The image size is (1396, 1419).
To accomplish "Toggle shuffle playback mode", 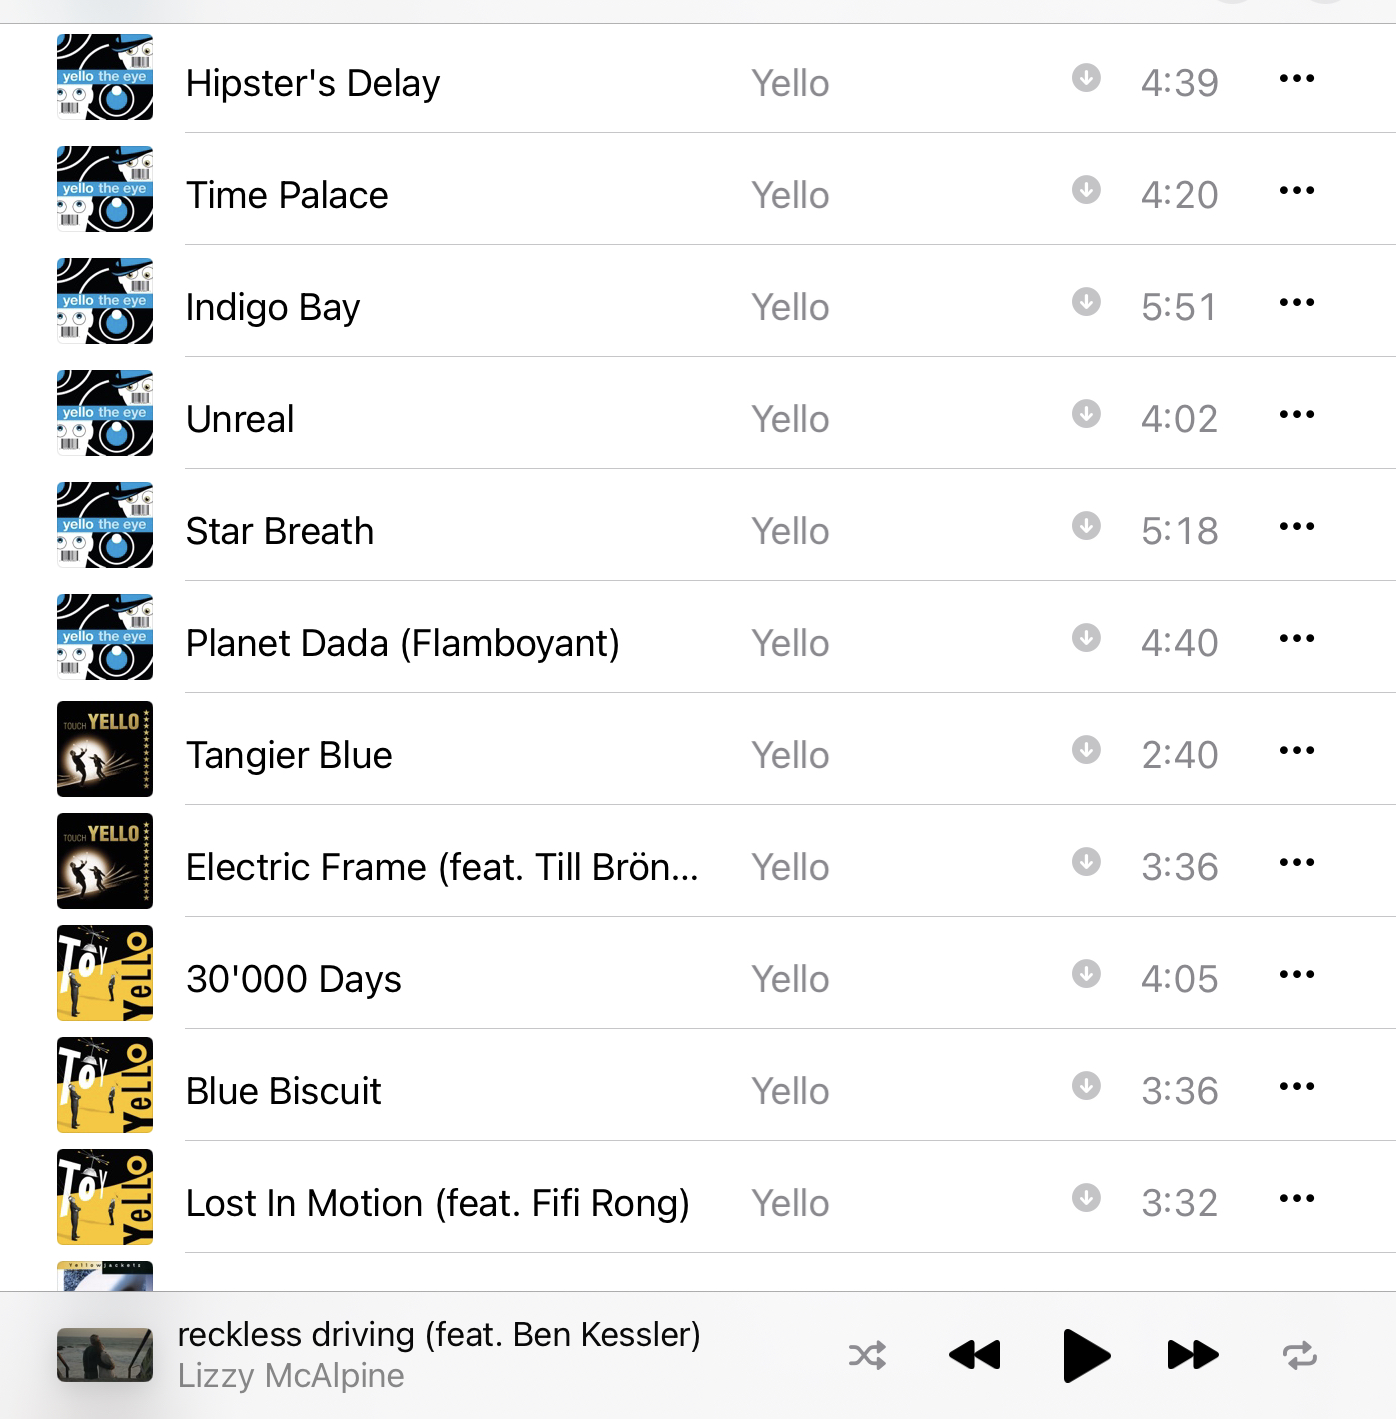I will 867,1356.
